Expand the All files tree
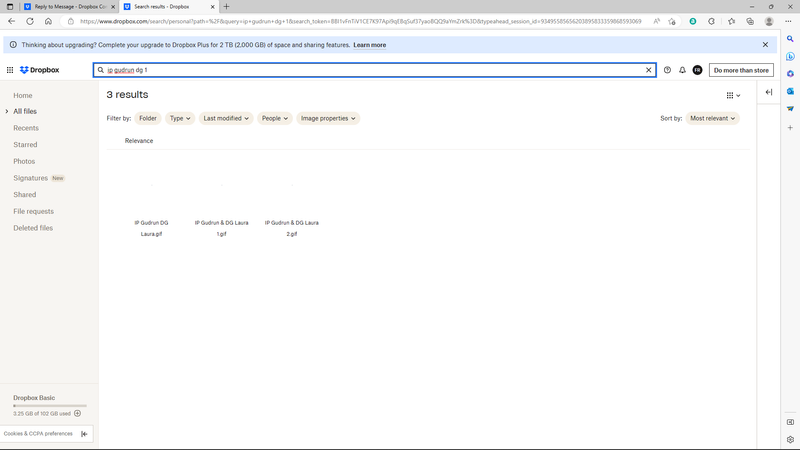The width and height of the screenshot is (800, 450). click(x=7, y=111)
